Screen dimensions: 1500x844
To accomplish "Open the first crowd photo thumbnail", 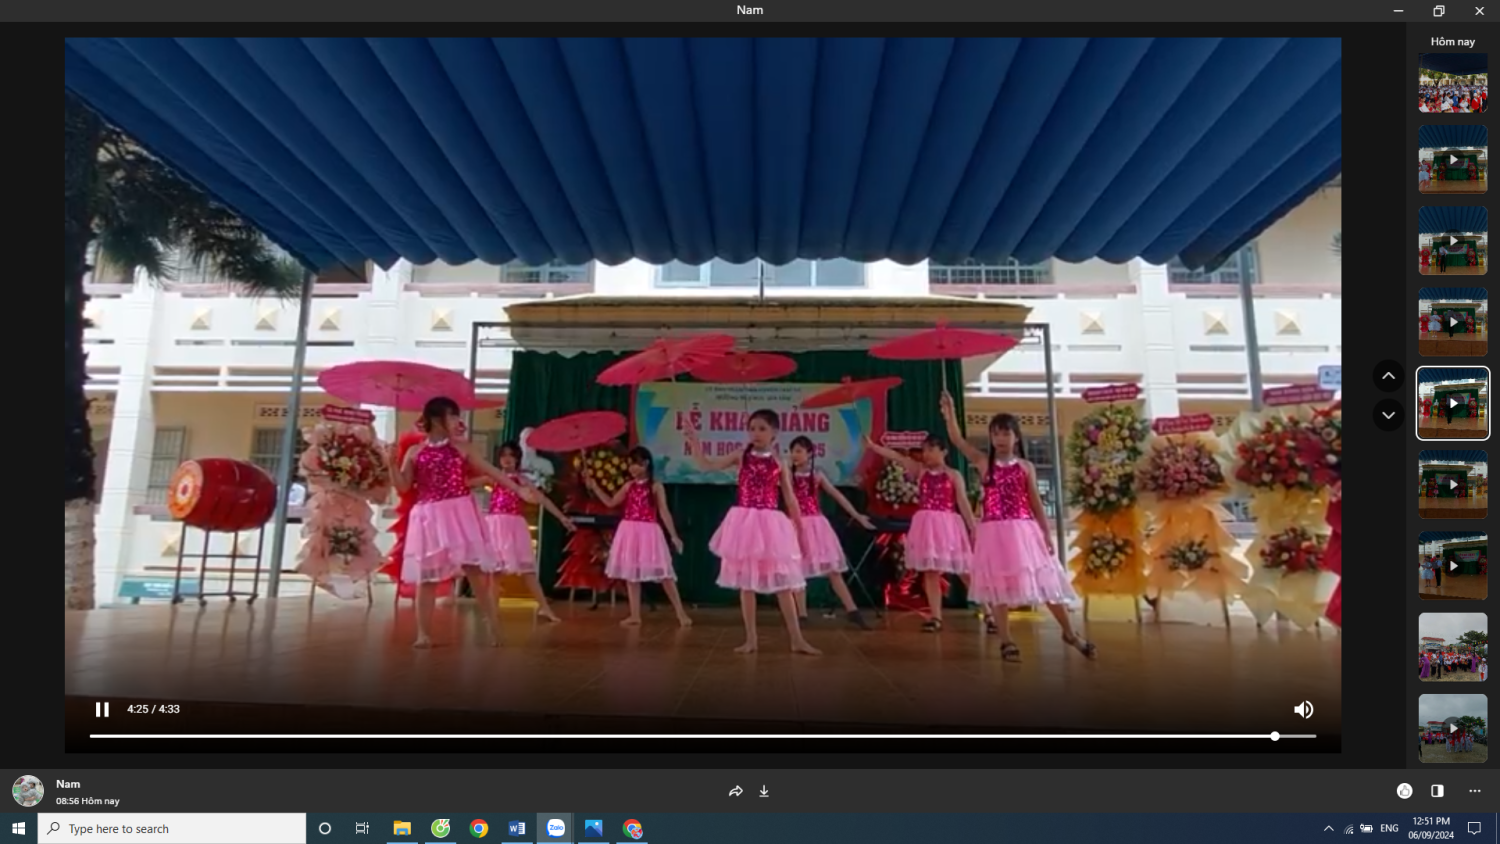I will [x=1452, y=82].
